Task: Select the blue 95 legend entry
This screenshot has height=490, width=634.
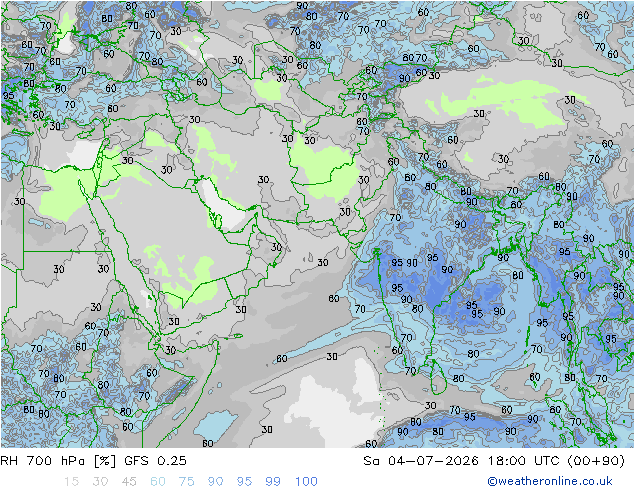Action: [244, 482]
